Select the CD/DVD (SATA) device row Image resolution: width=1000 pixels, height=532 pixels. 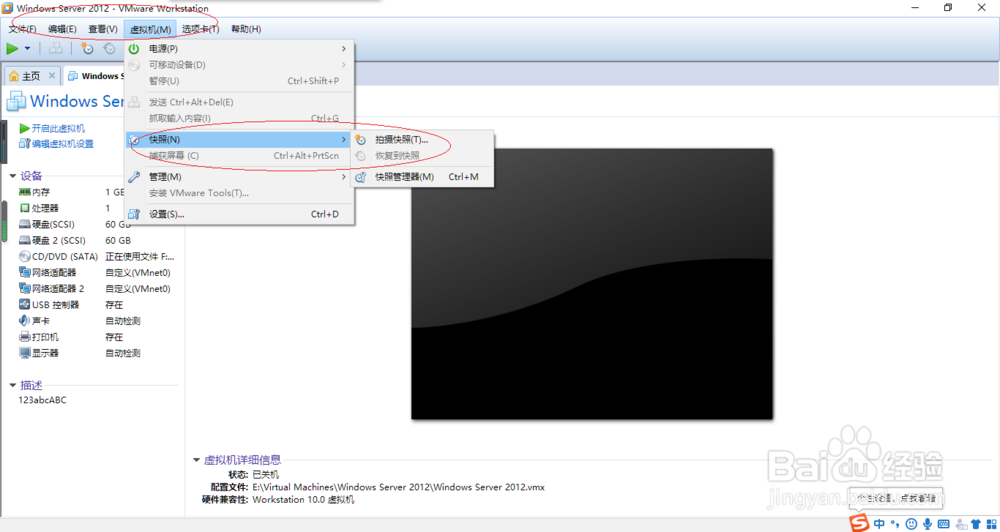(x=96, y=256)
